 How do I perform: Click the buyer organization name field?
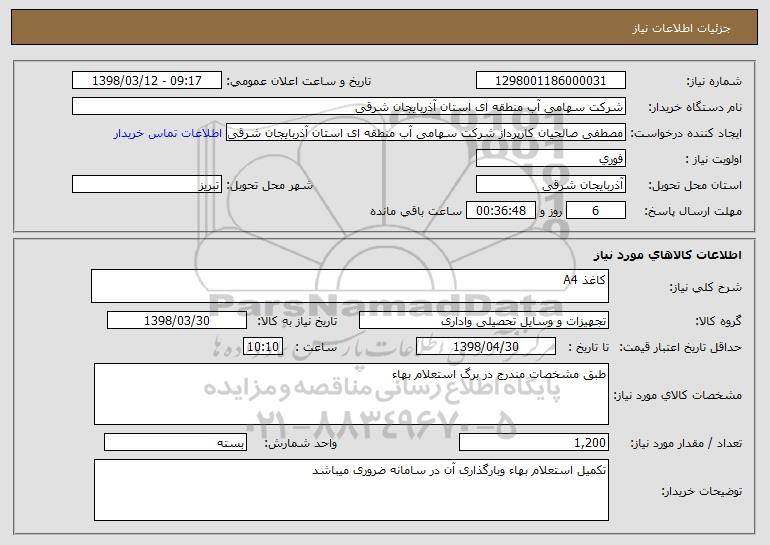pyautogui.click(x=349, y=107)
